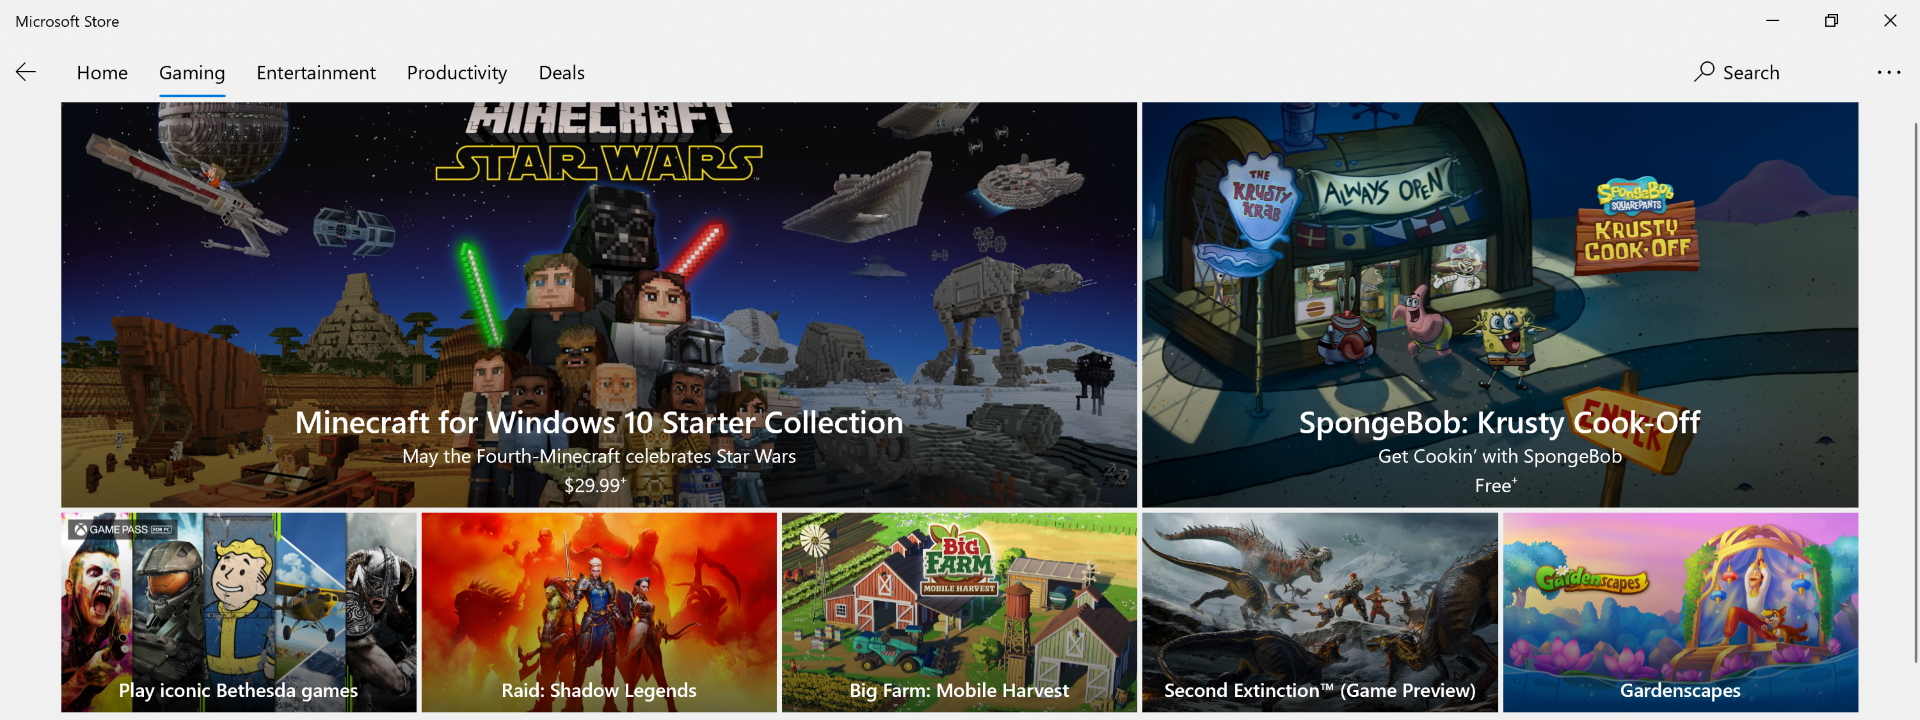Select the Gaming tab
Viewport: 1920px width, 720px height.
click(x=192, y=73)
